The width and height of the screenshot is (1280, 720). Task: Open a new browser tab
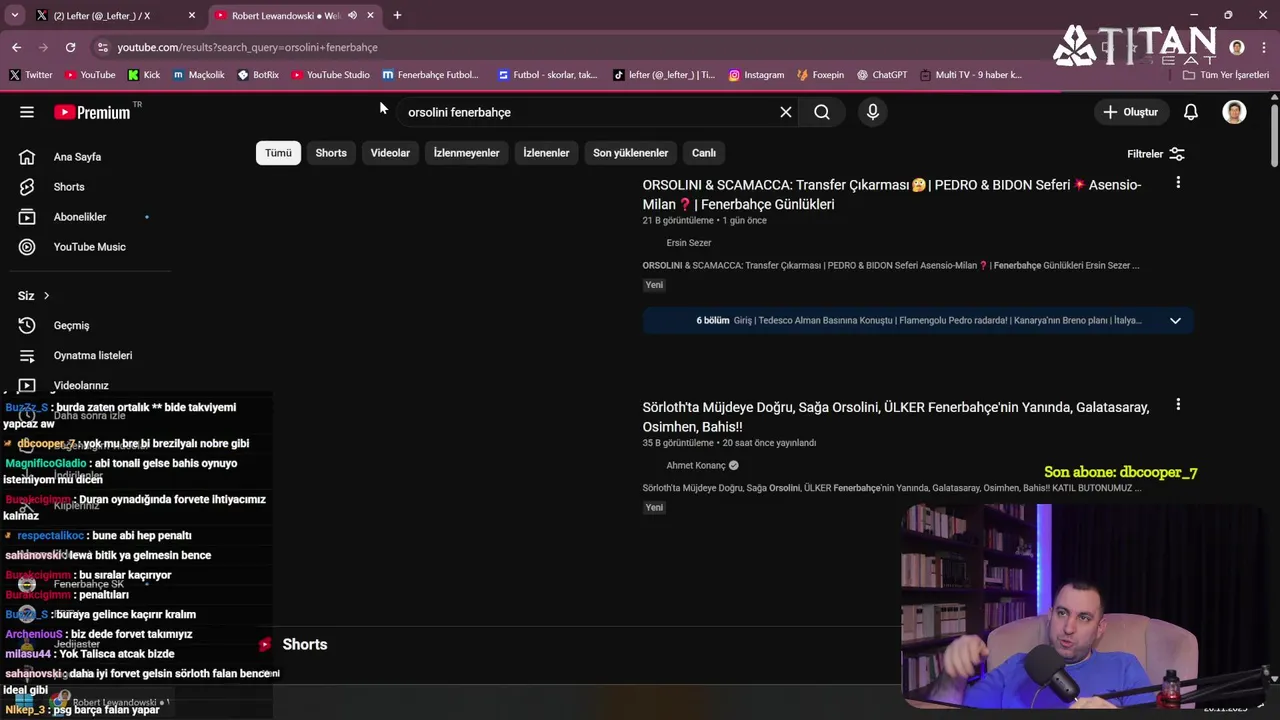tap(397, 15)
